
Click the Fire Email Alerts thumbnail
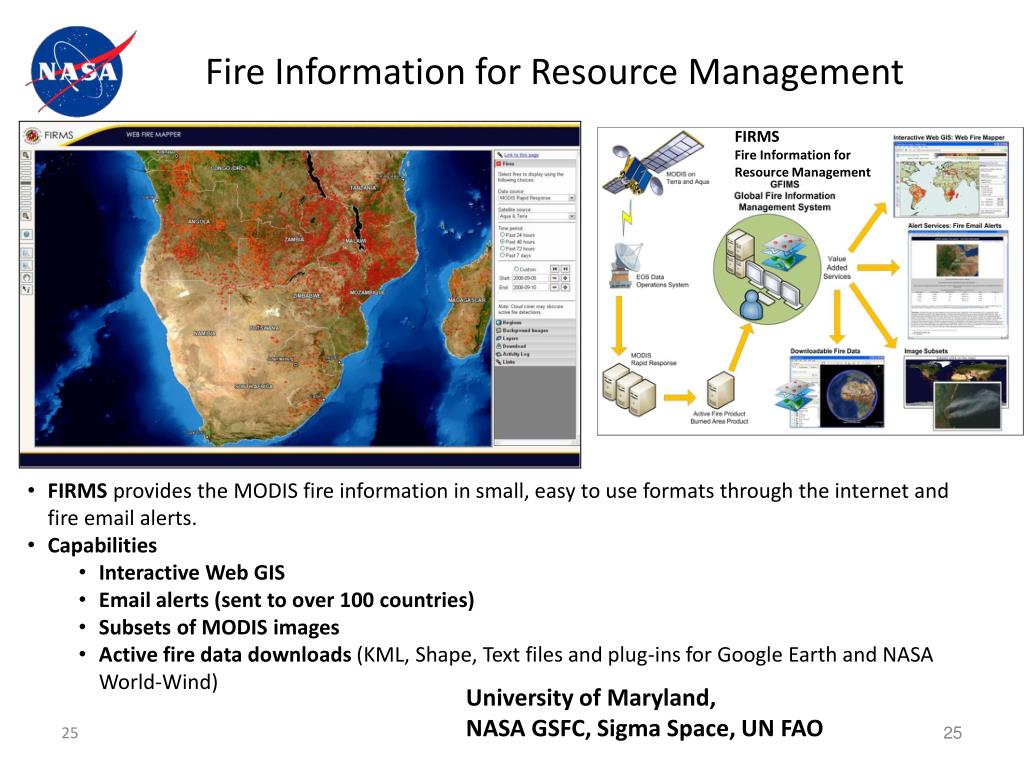point(957,283)
